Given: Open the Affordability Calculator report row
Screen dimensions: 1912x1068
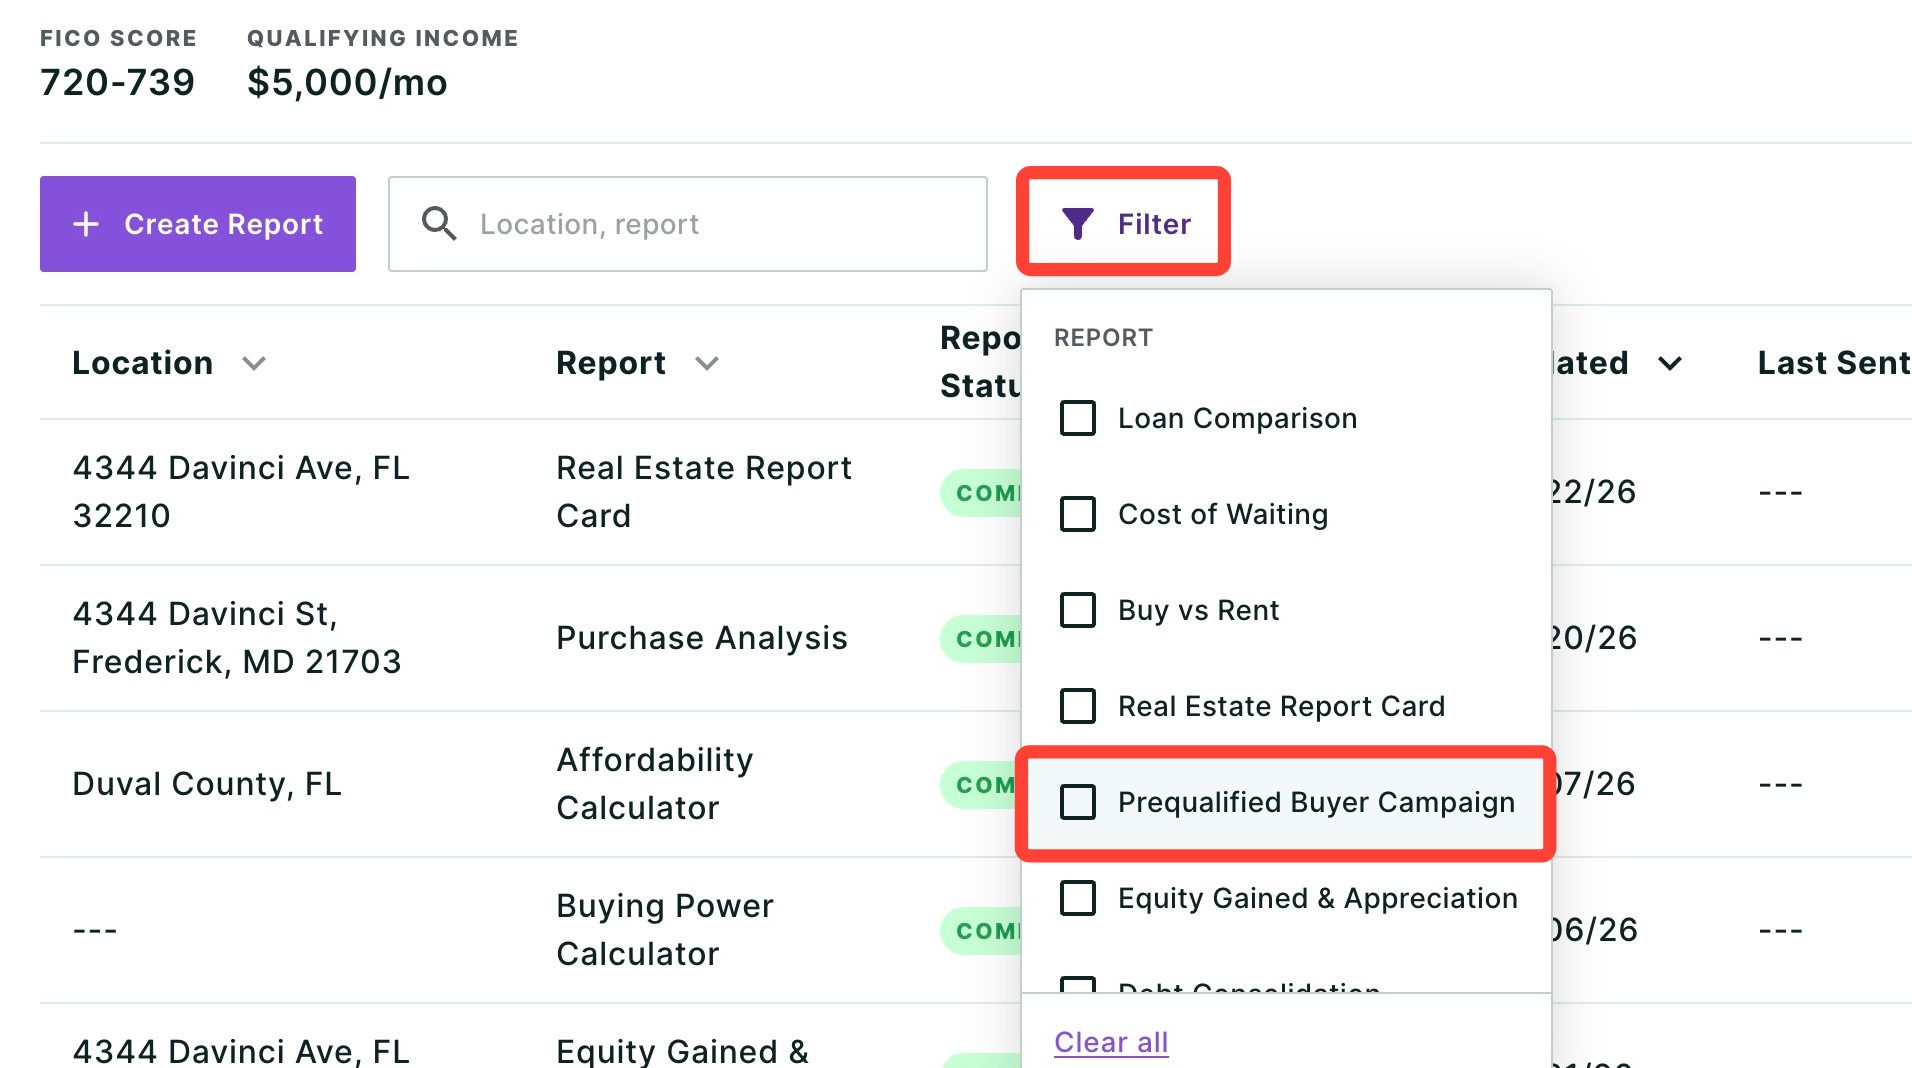Looking at the screenshot, I should pyautogui.click(x=531, y=784).
